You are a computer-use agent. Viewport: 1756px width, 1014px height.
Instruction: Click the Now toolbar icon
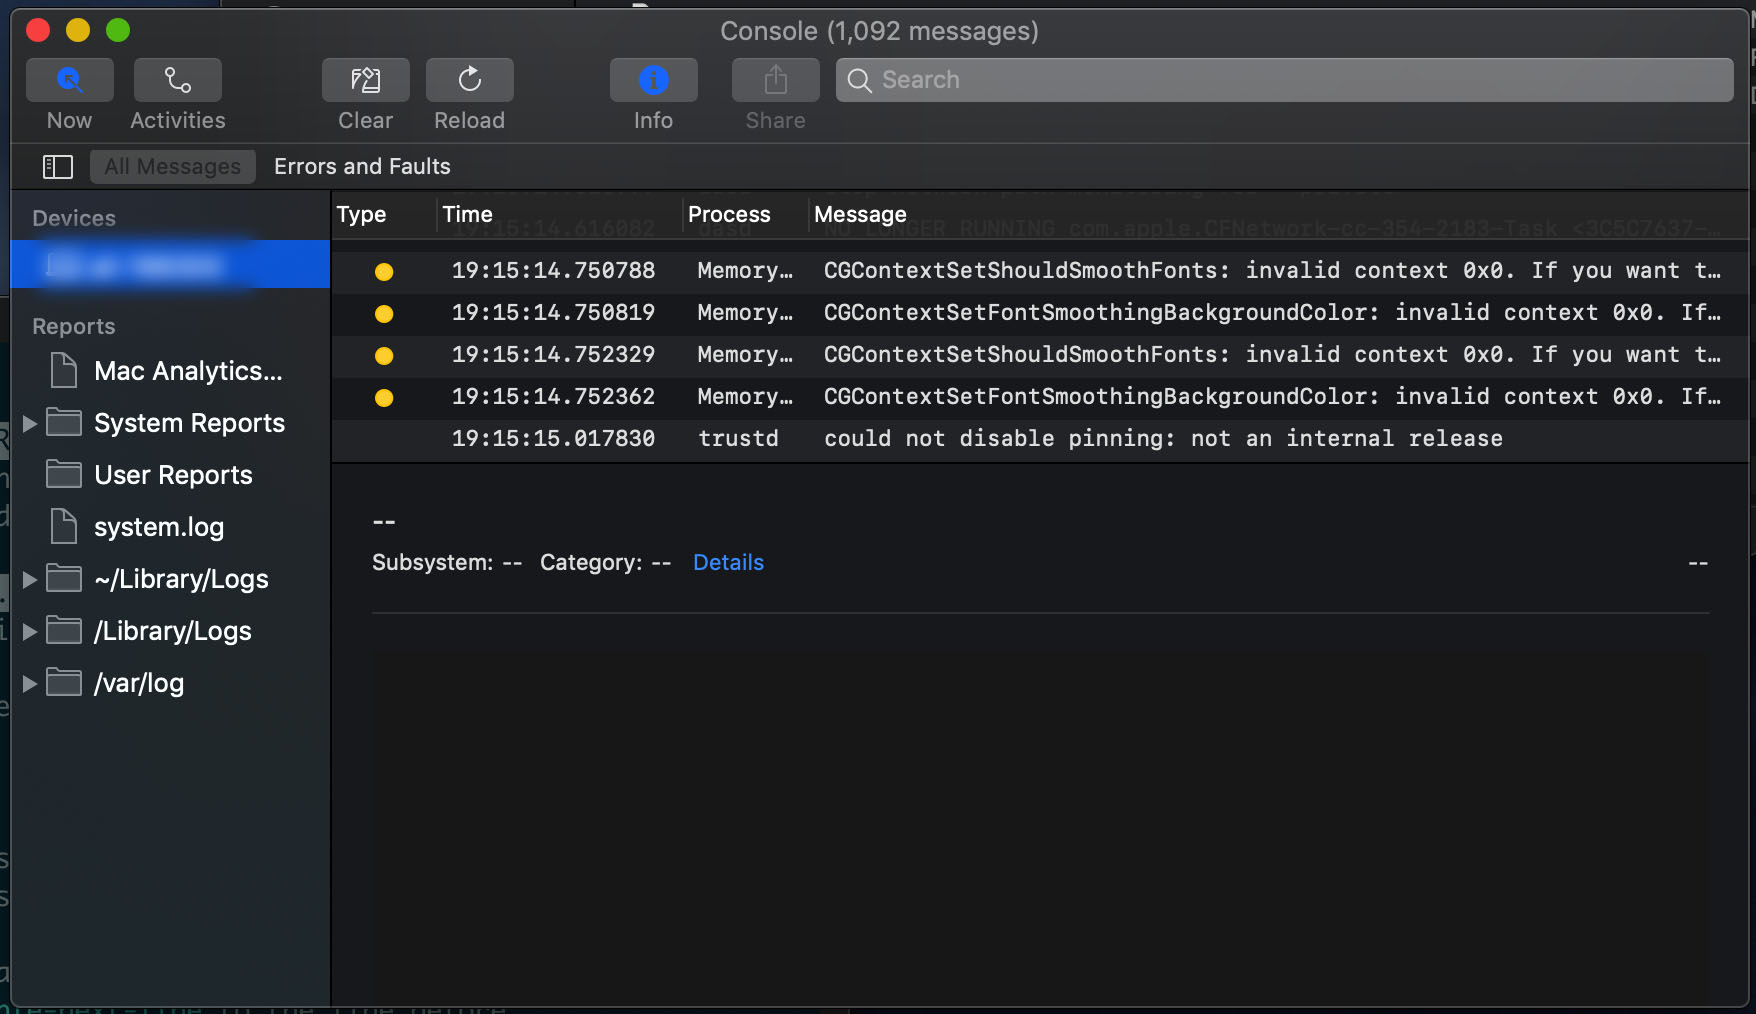[69, 80]
